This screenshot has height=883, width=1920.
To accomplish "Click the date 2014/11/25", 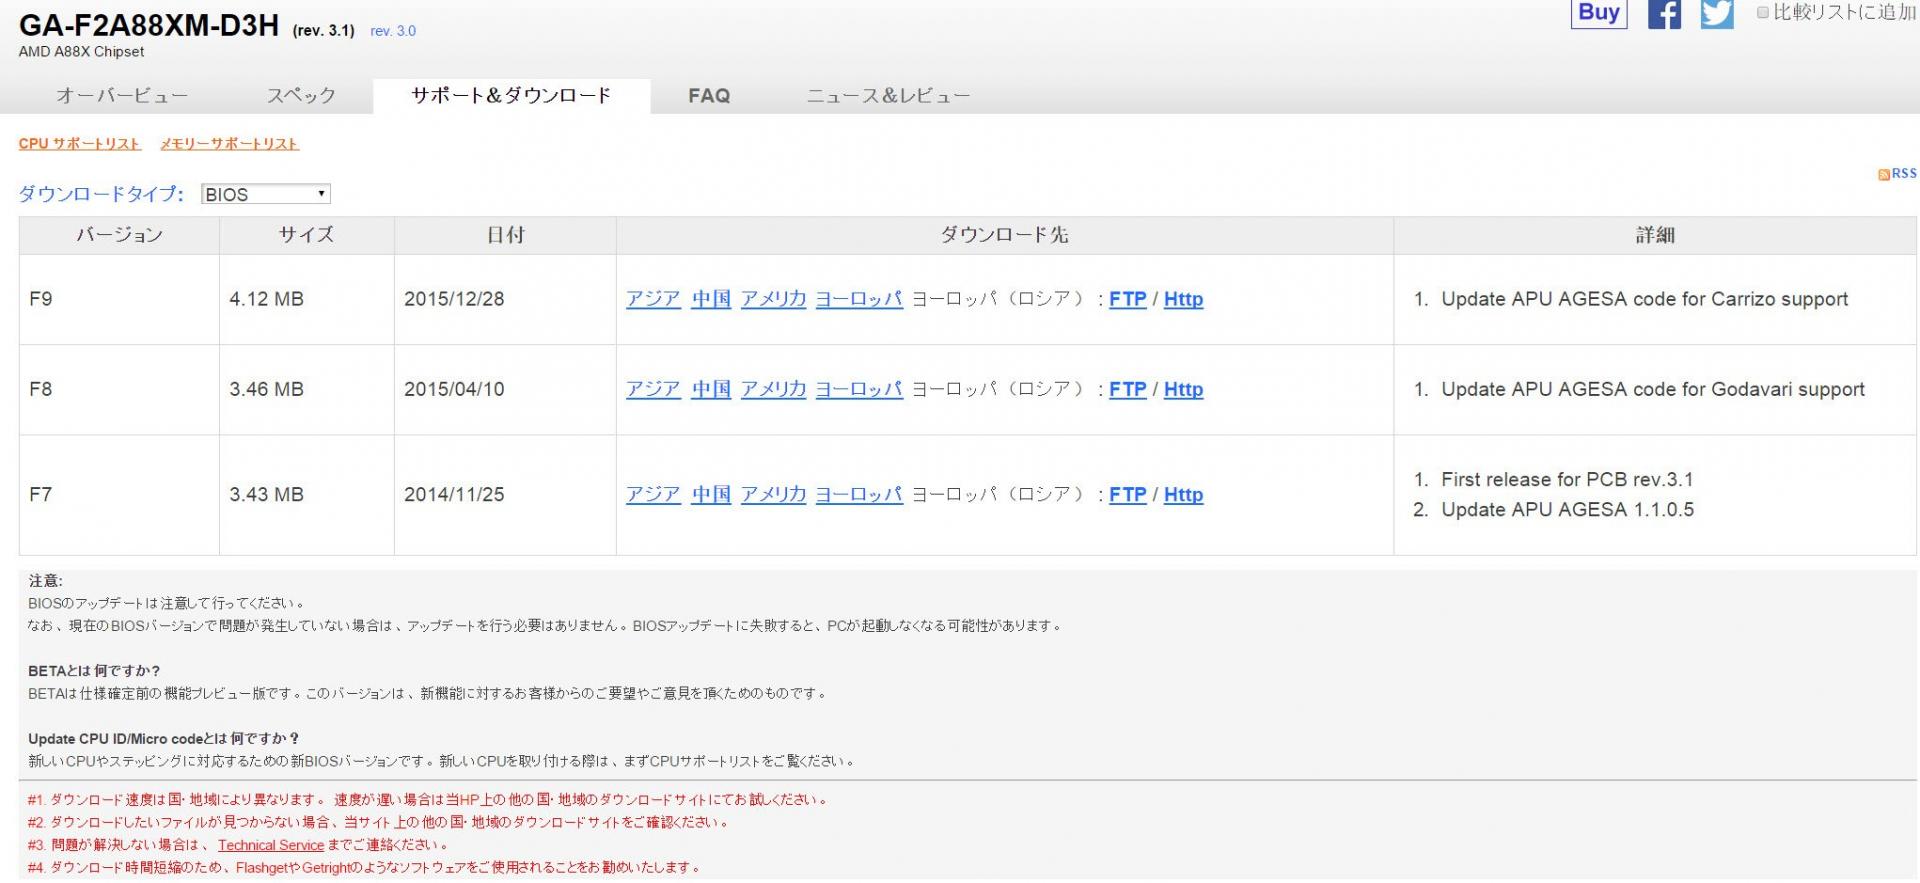I will (454, 494).
